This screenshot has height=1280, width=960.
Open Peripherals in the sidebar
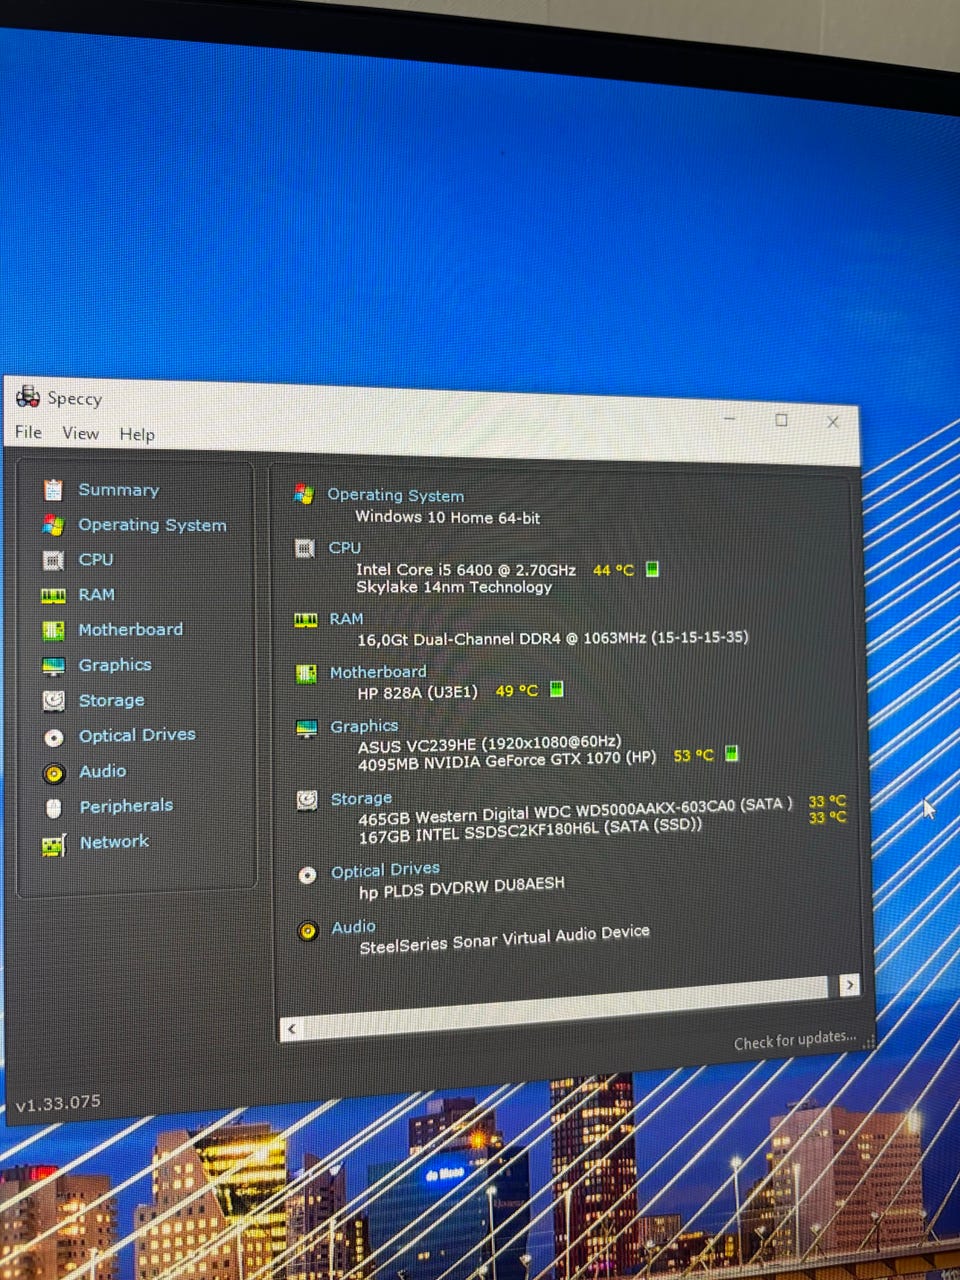coord(126,806)
